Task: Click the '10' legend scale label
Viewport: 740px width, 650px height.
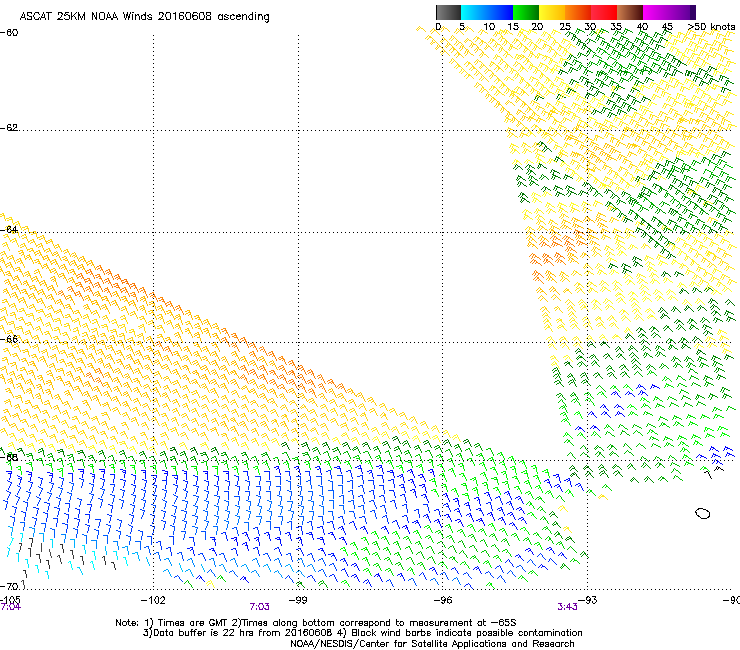Action: 489,27
